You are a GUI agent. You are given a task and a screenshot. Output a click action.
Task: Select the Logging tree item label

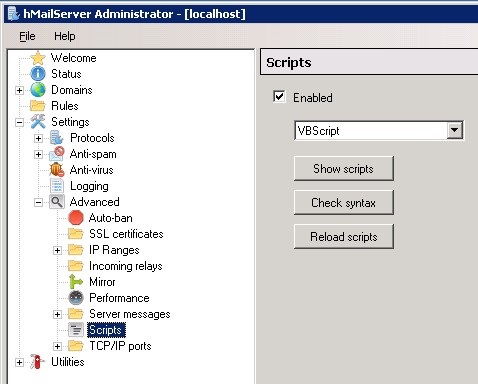pyautogui.click(x=89, y=186)
